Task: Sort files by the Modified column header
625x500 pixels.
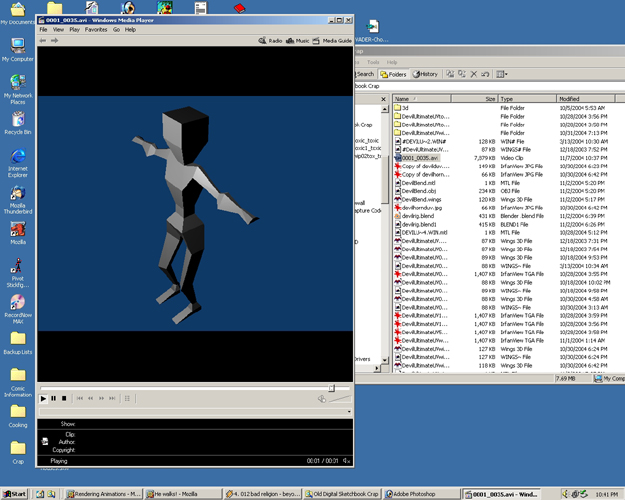Action: [585, 98]
